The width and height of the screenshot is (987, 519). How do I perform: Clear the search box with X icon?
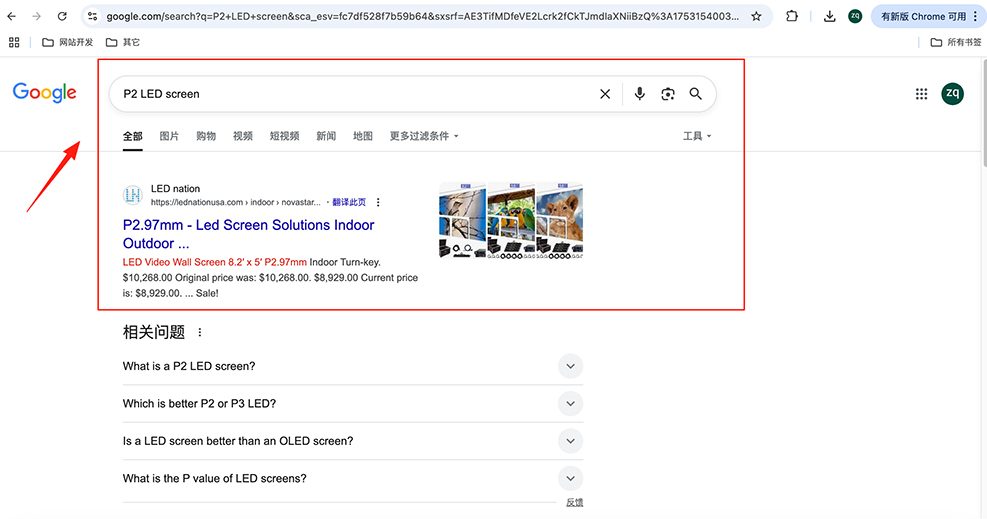[x=605, y=94]
